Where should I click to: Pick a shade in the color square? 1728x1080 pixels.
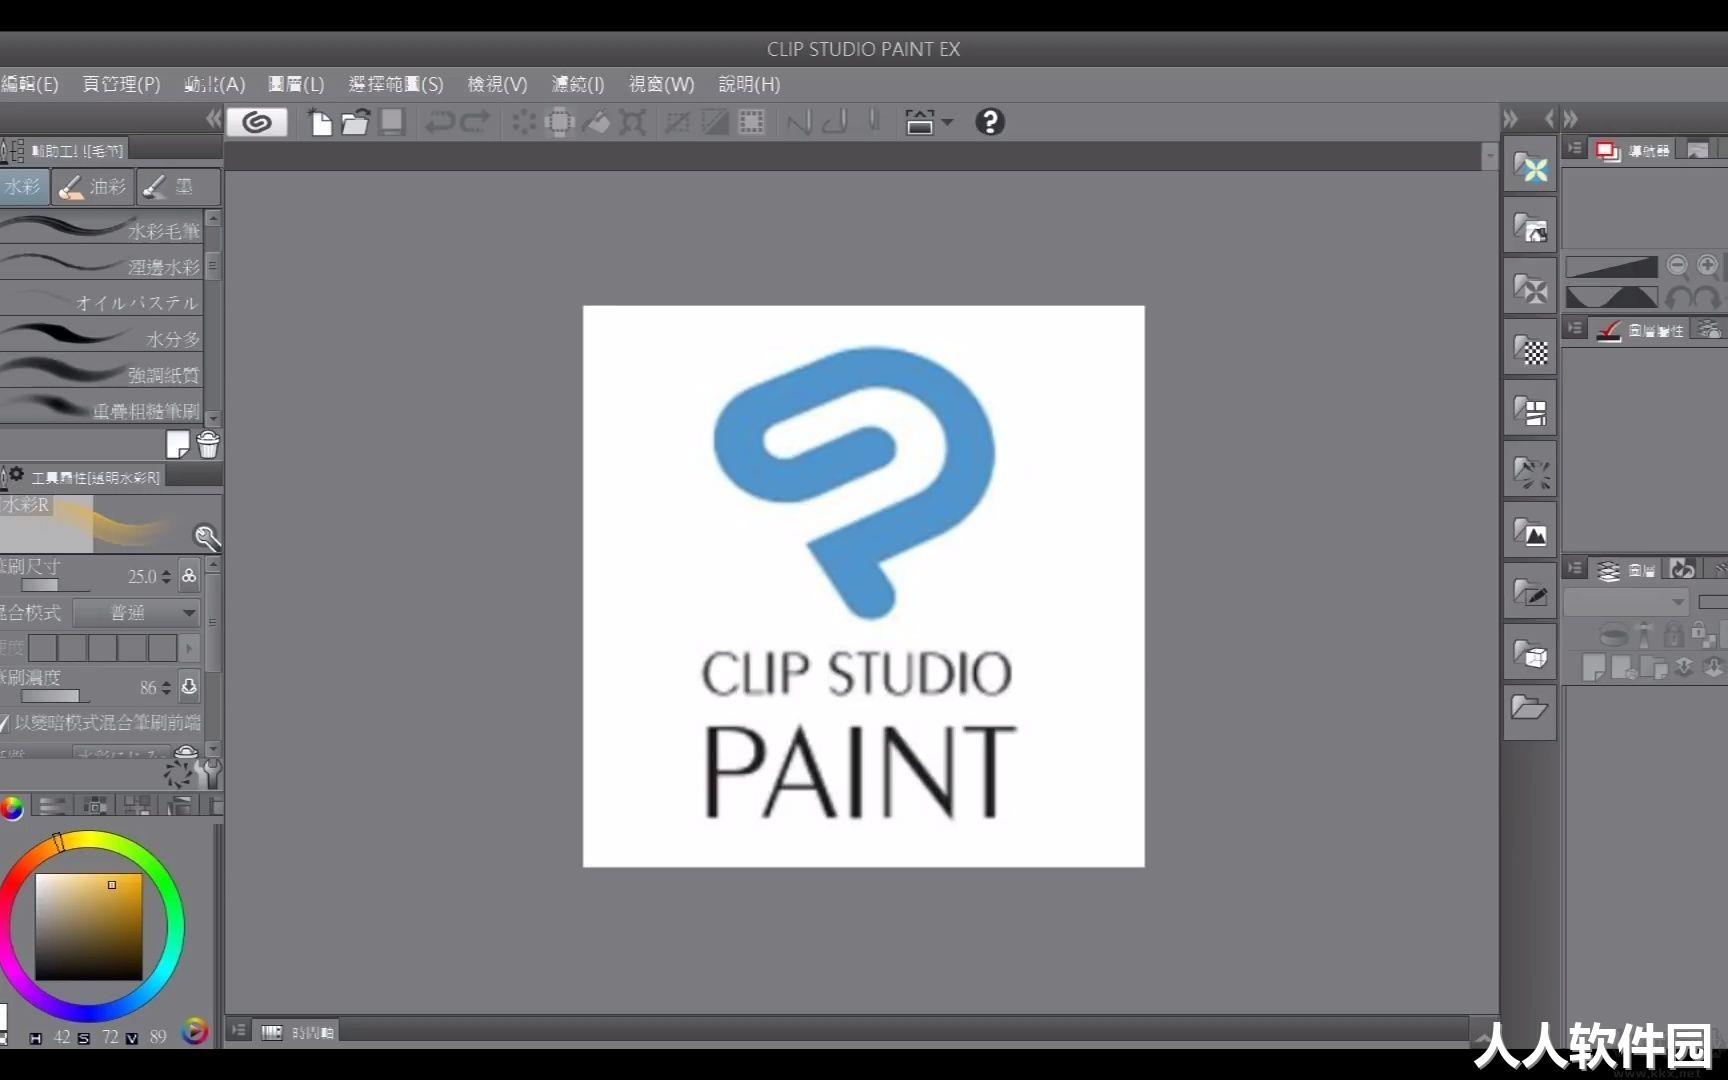(89, 926)
